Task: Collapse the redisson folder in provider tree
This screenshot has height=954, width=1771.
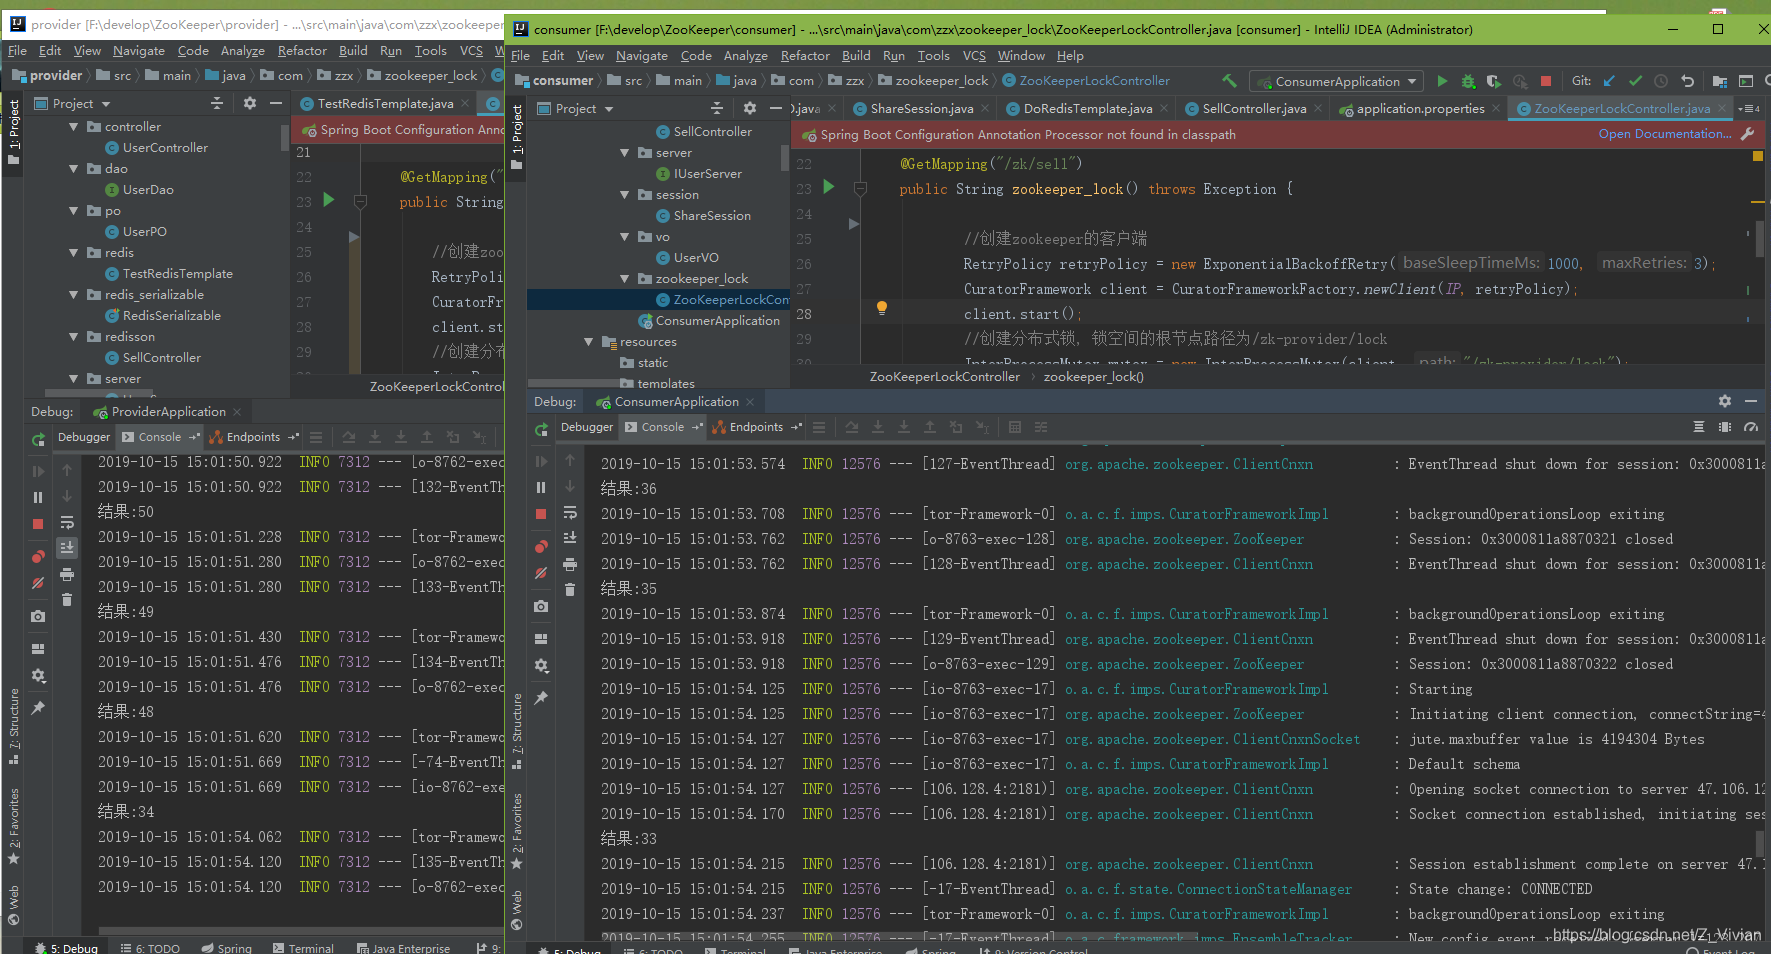Action: 74,337
